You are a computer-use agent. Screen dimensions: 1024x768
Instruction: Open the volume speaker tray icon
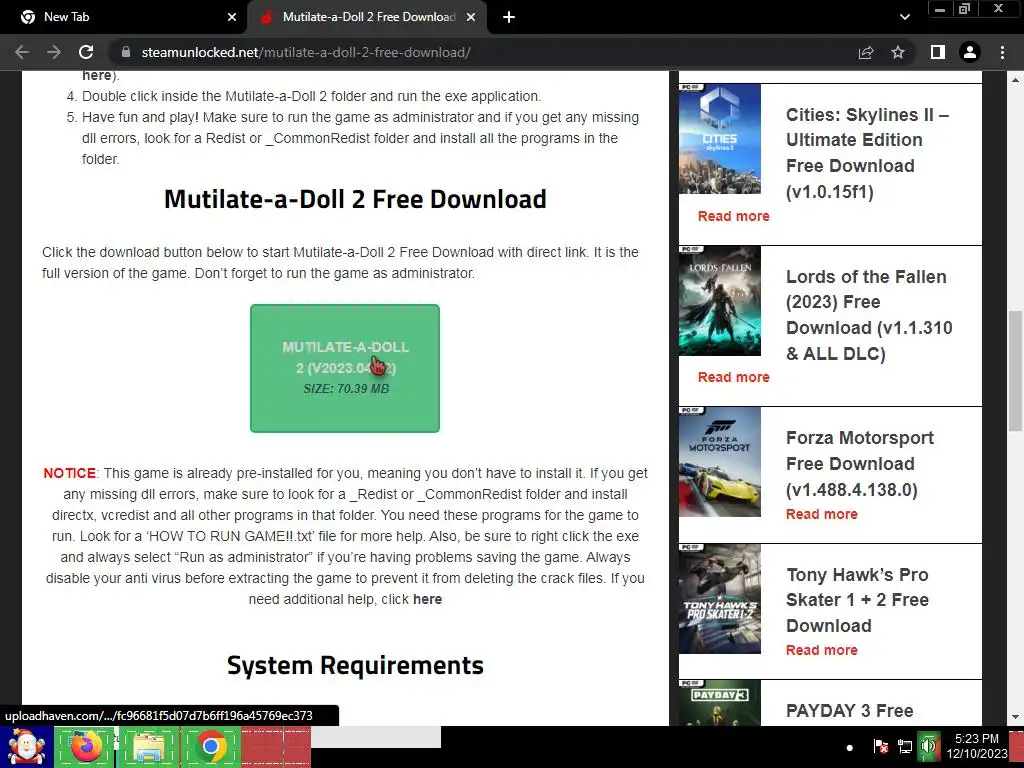click(928, 746)
